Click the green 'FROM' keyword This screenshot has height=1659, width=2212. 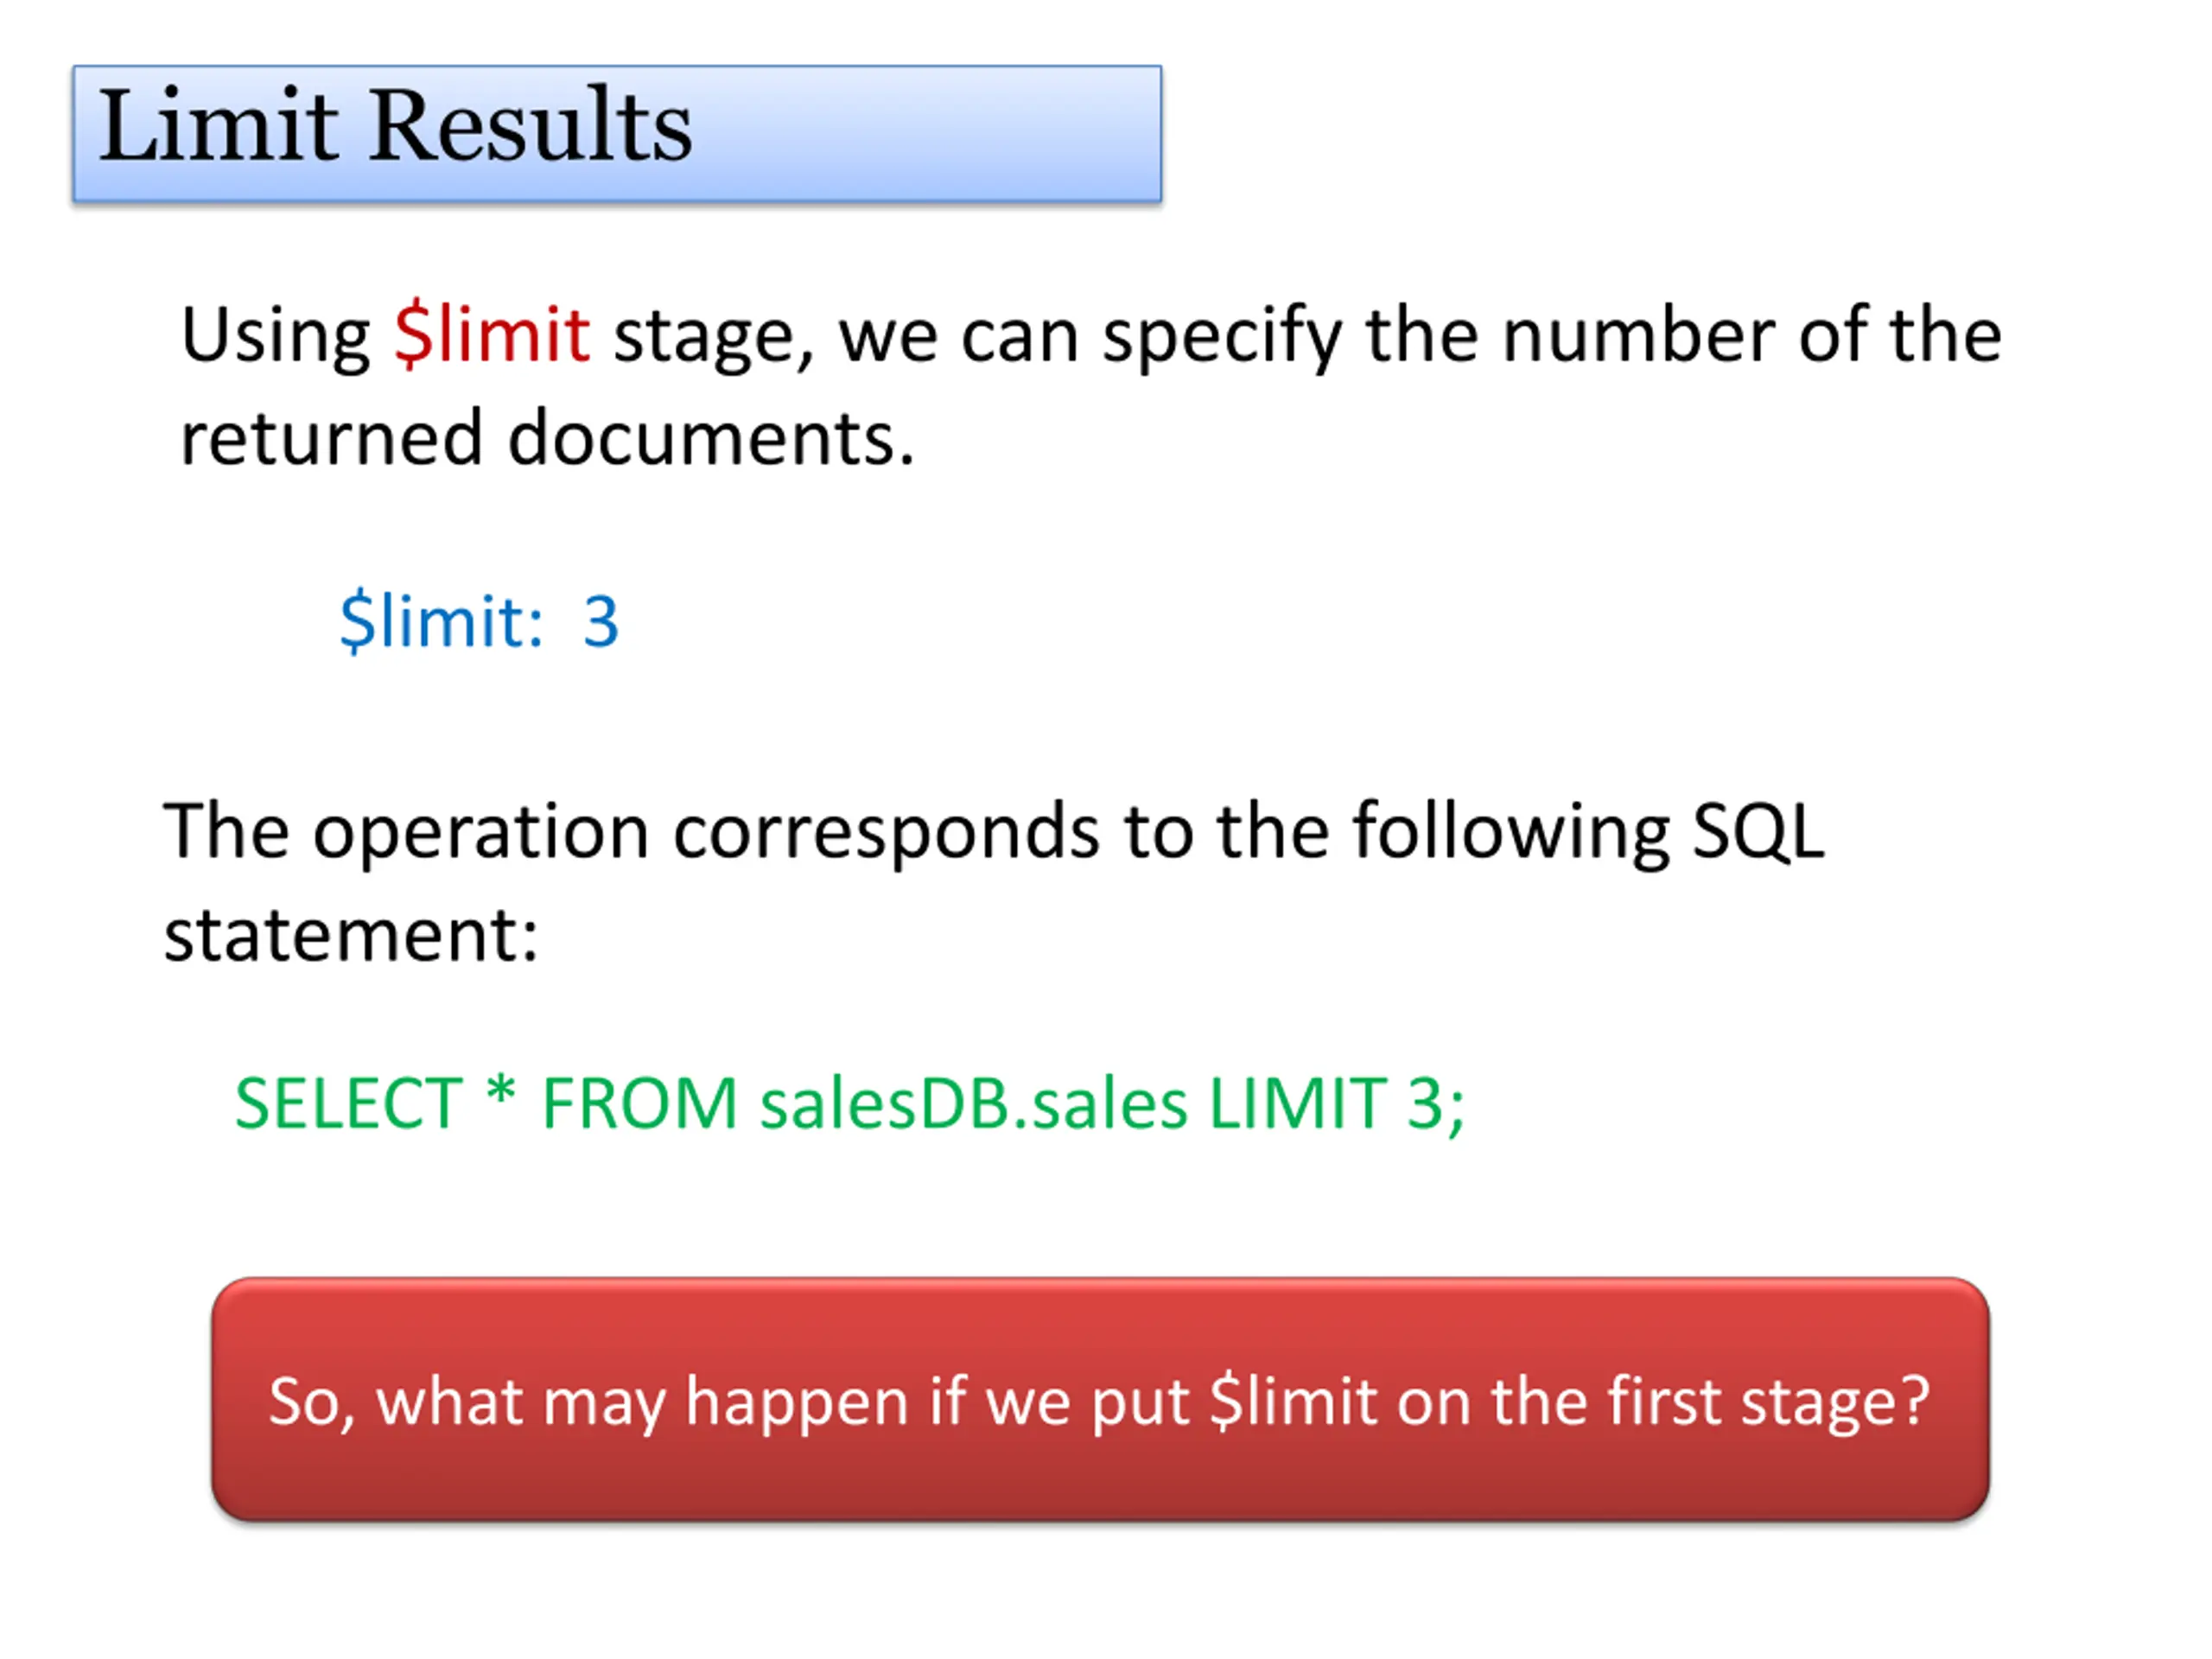tap(640, 1104)
